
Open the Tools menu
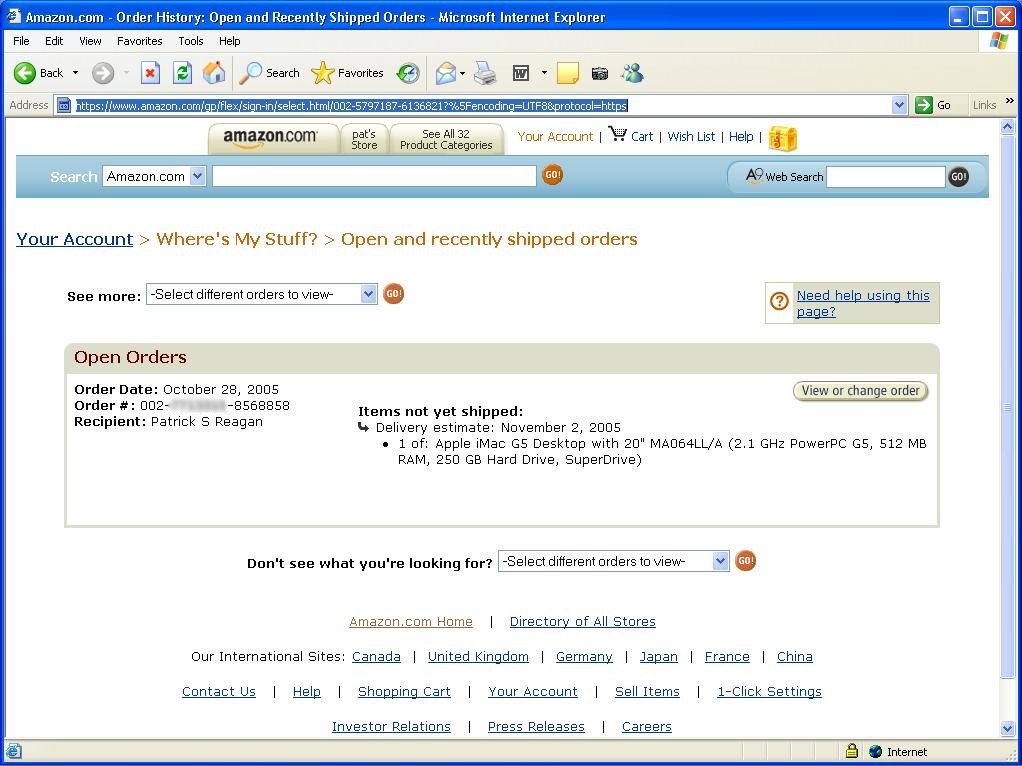[x=191, y=41]
